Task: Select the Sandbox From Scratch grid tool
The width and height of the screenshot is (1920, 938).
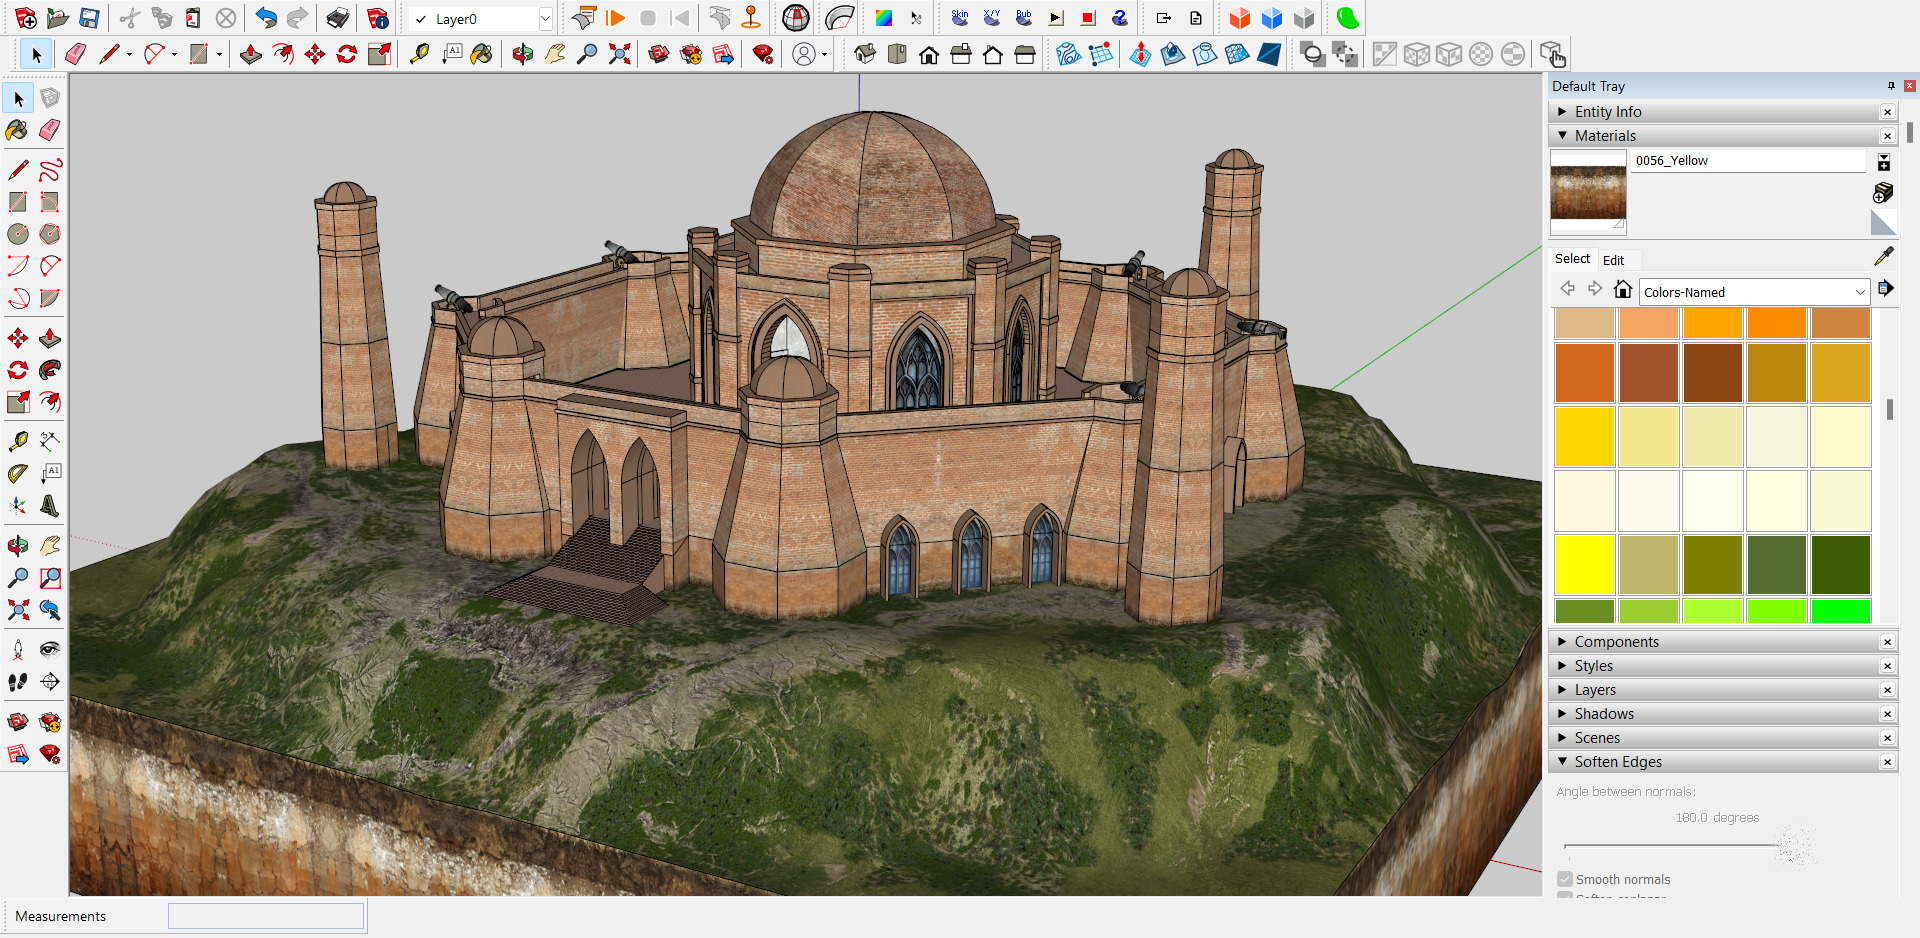Action: coord(1101,54)
